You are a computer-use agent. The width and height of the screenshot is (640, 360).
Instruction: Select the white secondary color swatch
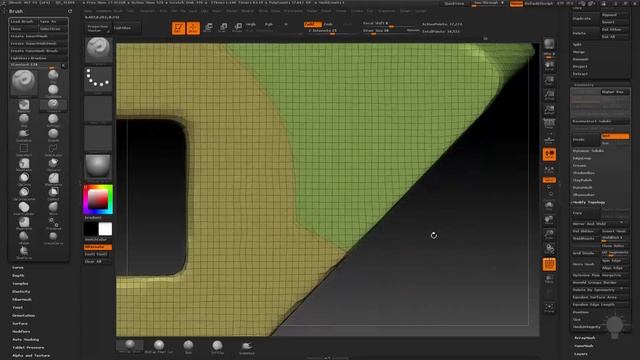pyautogui.click(x=105, y=229)
